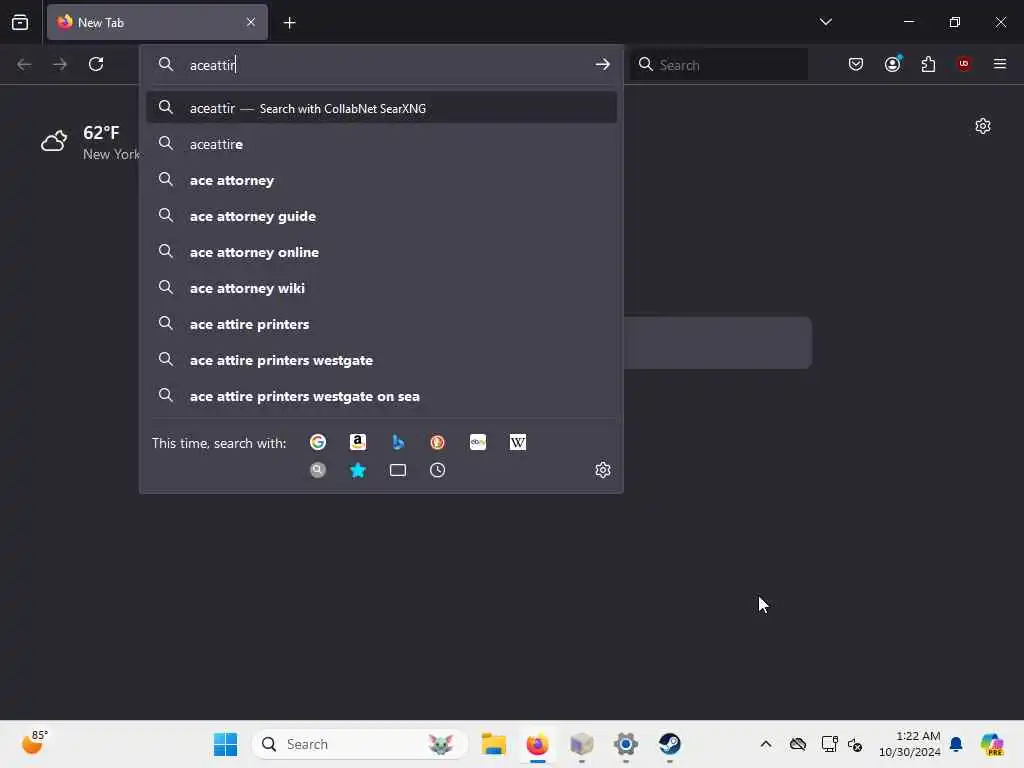Open Save to Pocket button
The image size is (1024, 768).
pyautogui.click(x=856, y=64)
